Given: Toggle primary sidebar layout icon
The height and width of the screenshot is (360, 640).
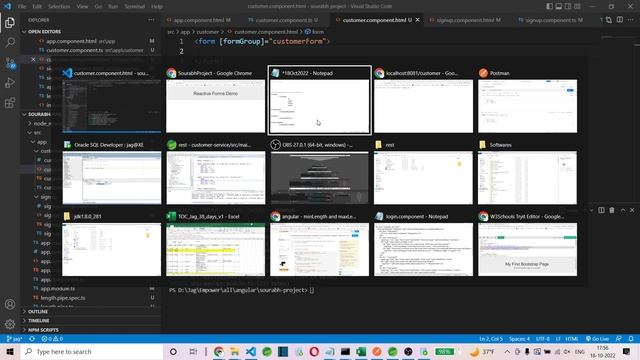Looking at the screenshot, I should [549, 6].
